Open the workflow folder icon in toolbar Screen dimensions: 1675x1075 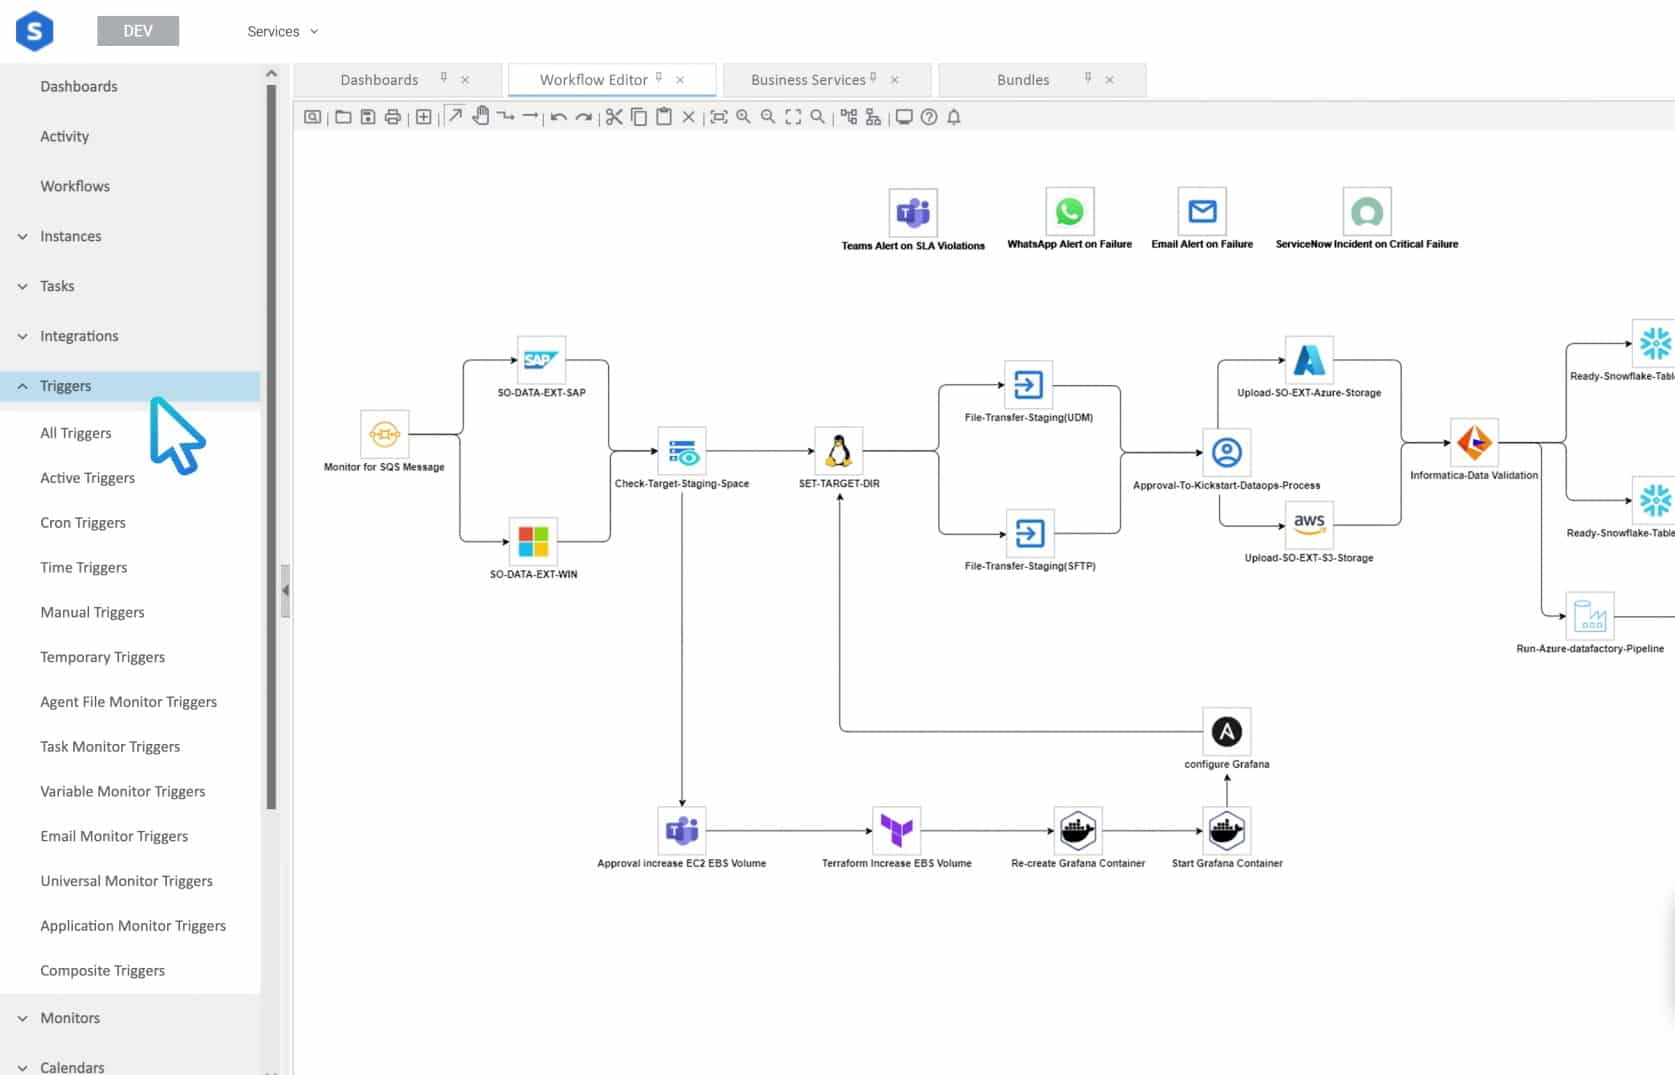coord(343,117)
